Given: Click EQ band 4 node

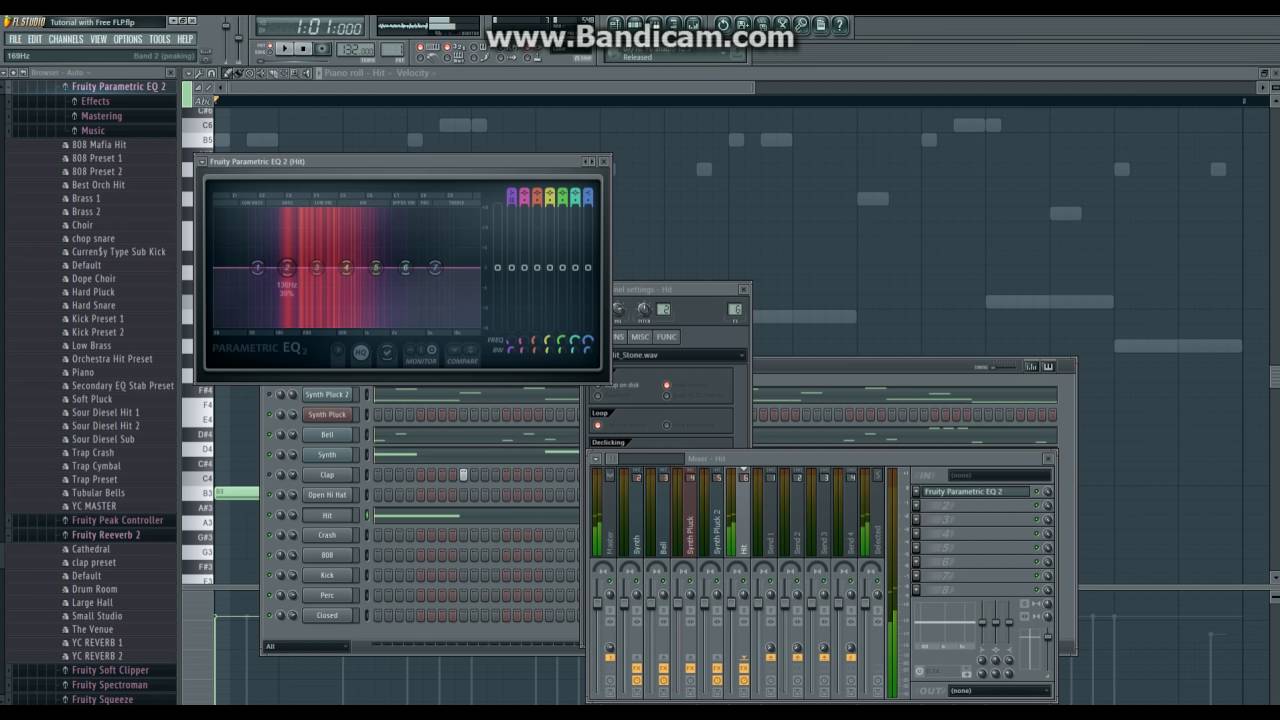Looking at the screenshot, I should (346, 267).
